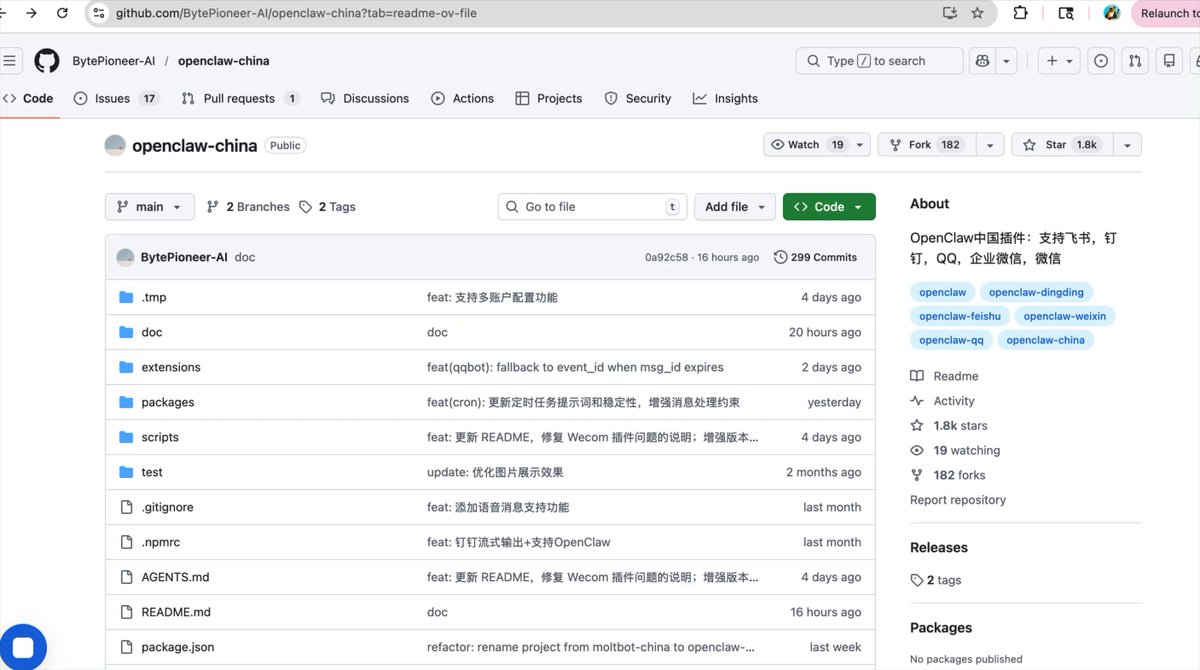The image size is (1200, 670).
Task: Open the Copilot chat icon
Action: click(x=983, y=61)
